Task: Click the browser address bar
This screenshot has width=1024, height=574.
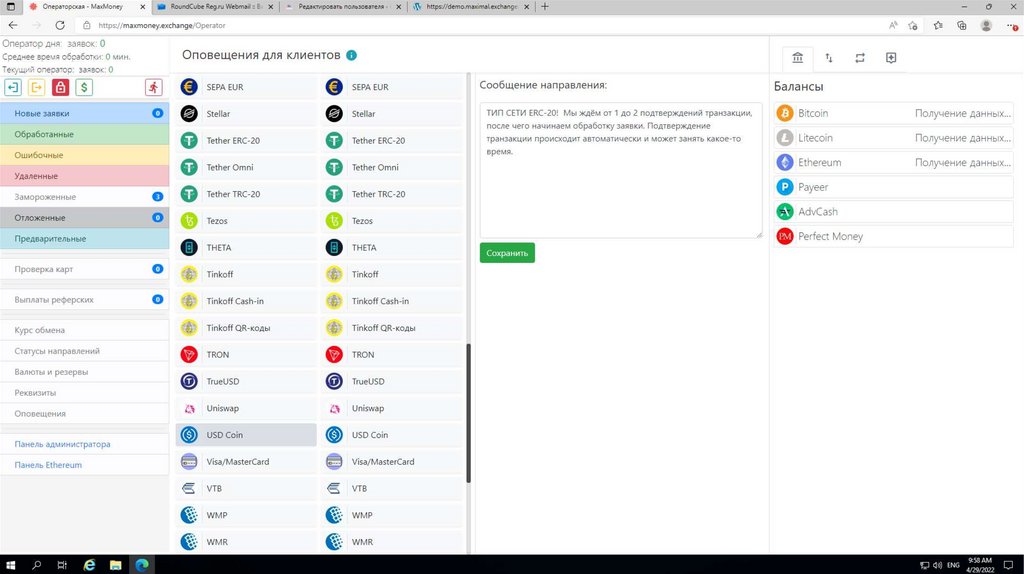Action: (x=480, y=25)
